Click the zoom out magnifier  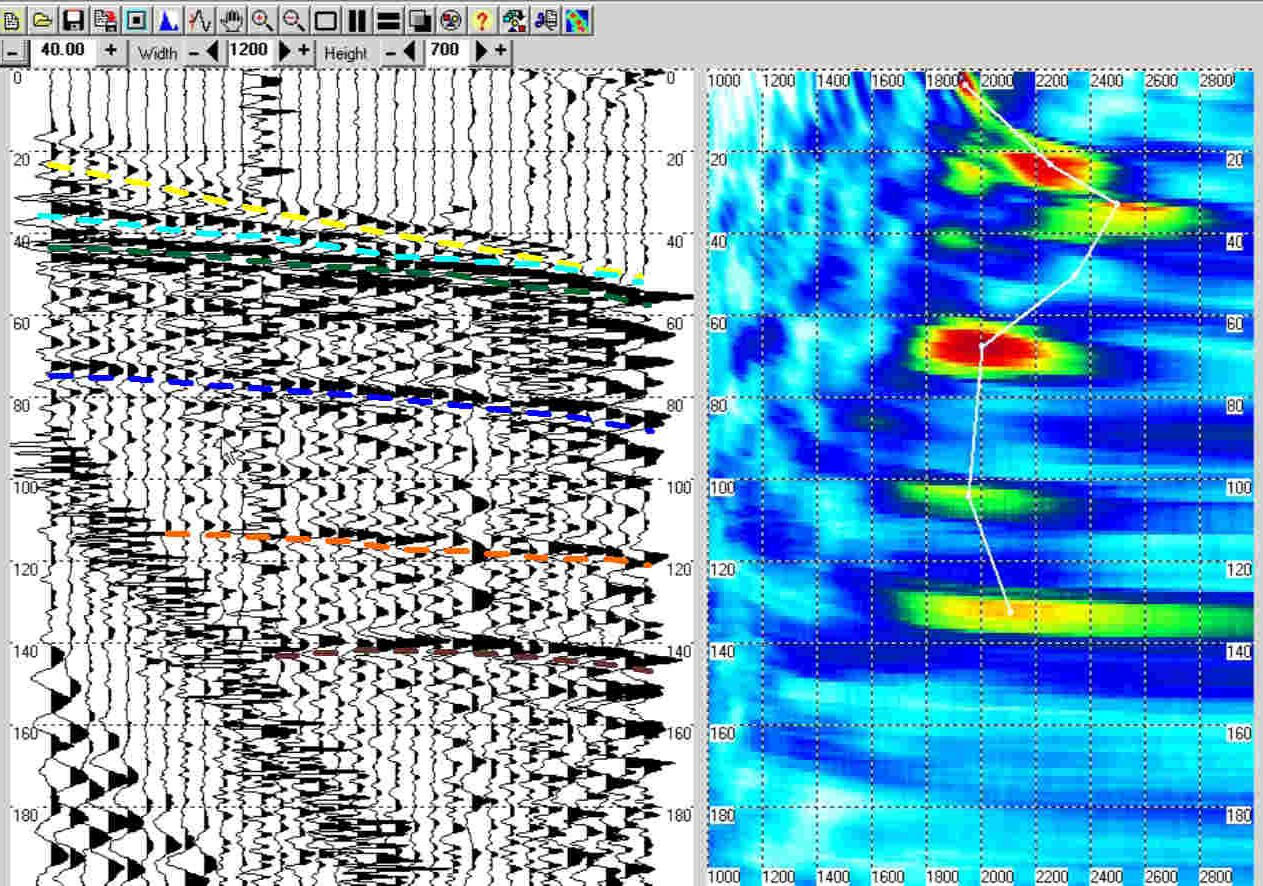point(294,19)
